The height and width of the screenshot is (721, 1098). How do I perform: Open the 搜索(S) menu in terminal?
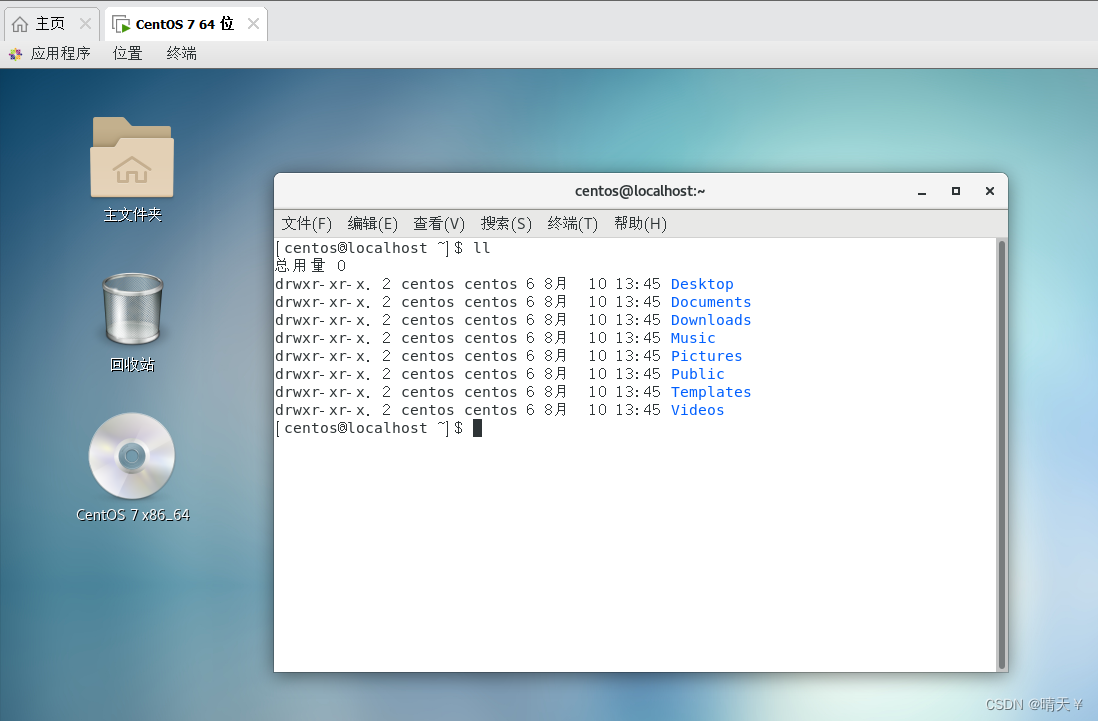click(x=506, y=223)
